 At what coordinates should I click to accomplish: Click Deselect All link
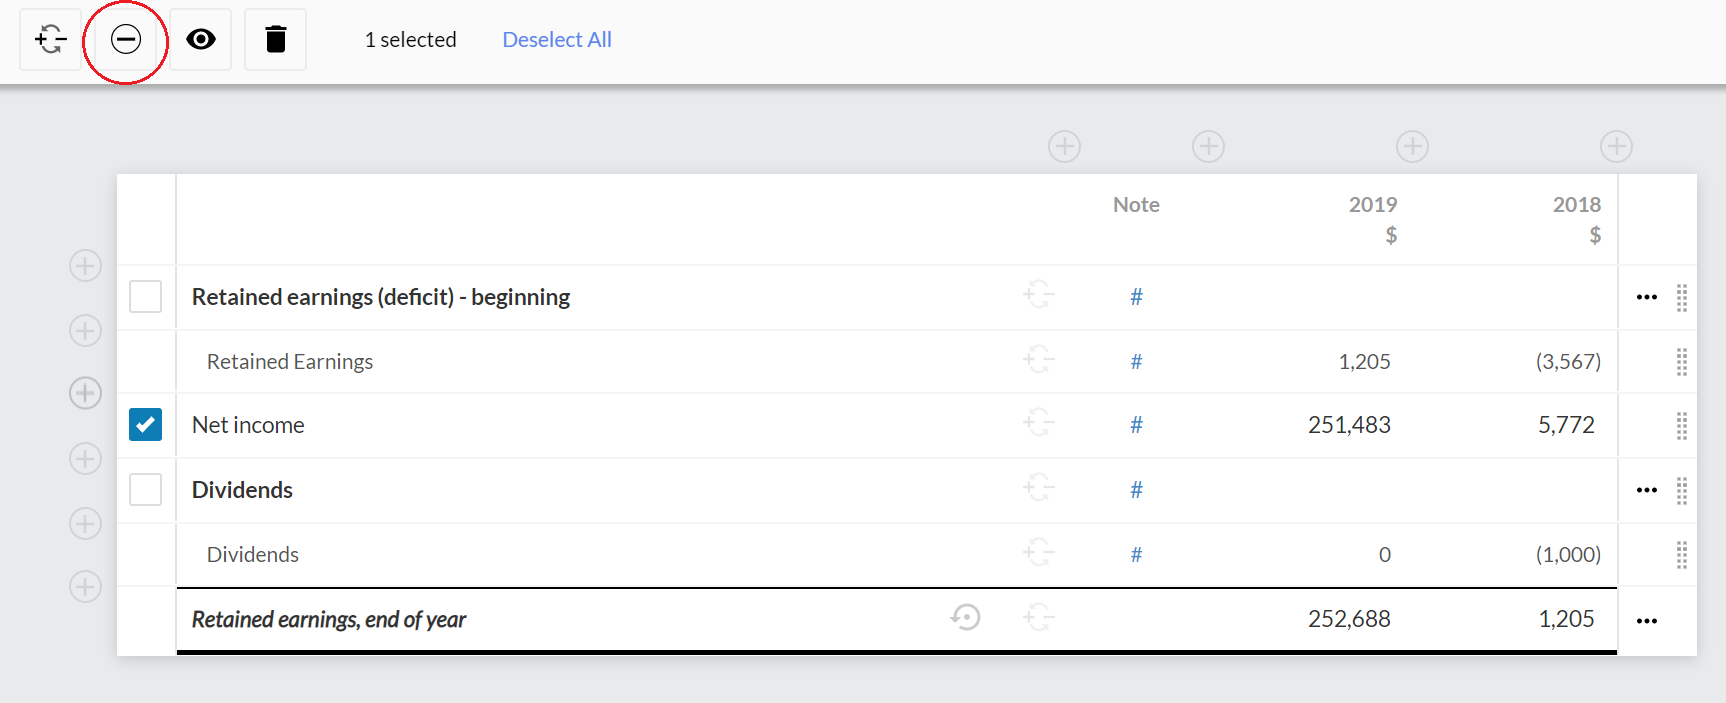click(x=557, y=40)
